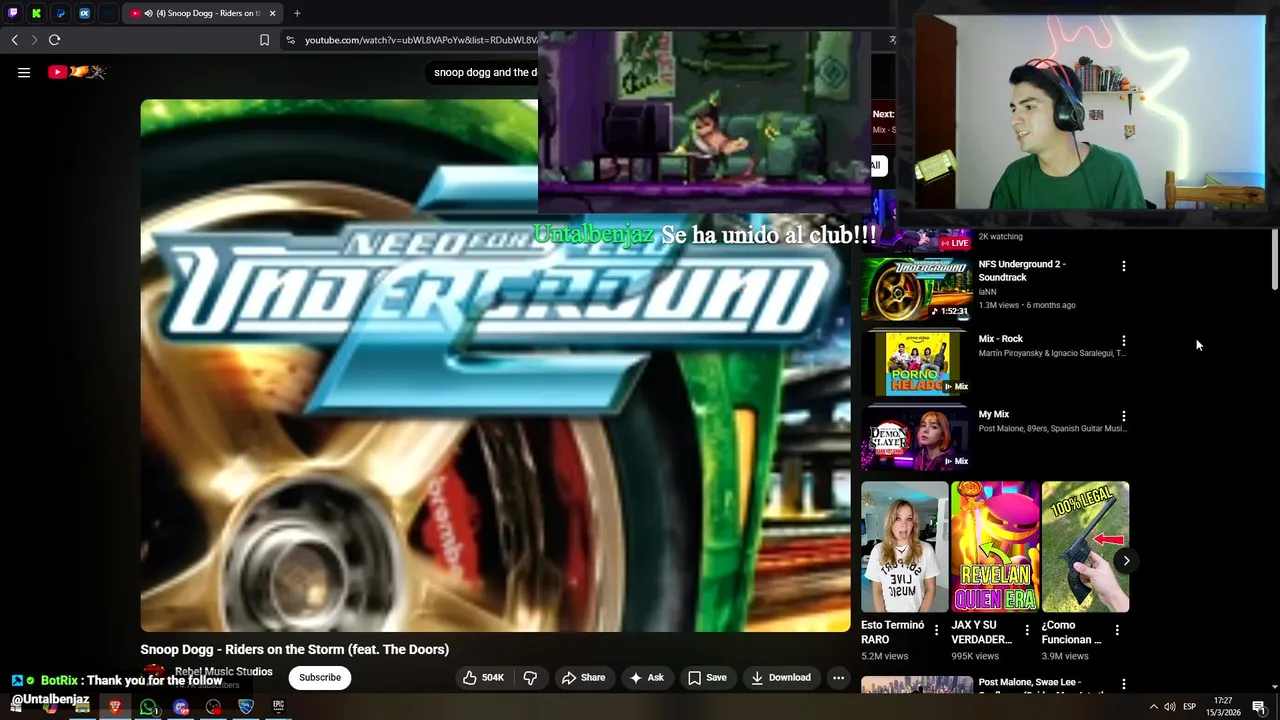Image resolution: width=1280 pixels, height=720 pixels.
Task: Open the Windows notification center
Action: pos(1259,707)
